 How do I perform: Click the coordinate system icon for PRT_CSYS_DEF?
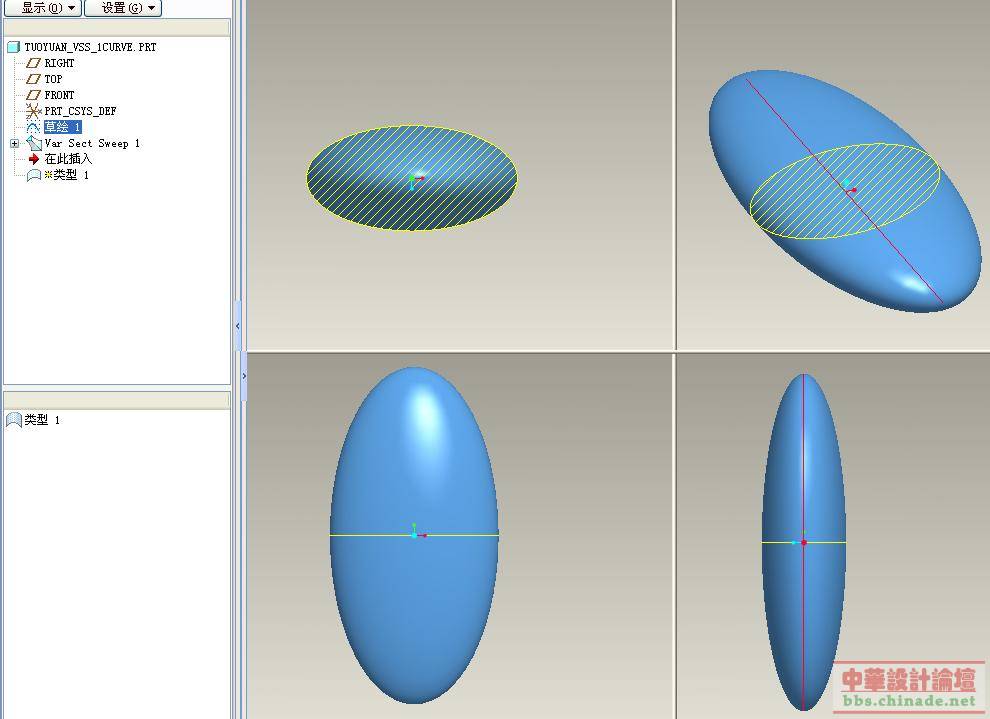click(33, 112)
